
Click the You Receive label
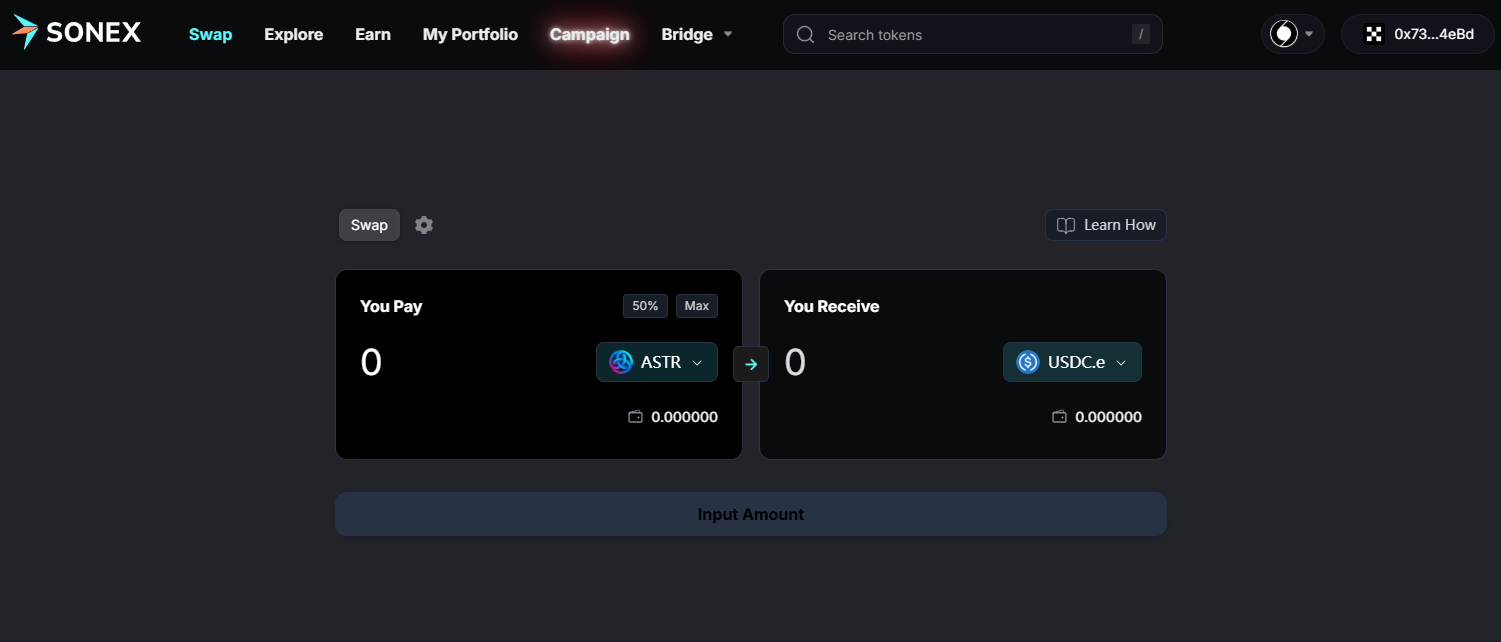click(832, 306)
